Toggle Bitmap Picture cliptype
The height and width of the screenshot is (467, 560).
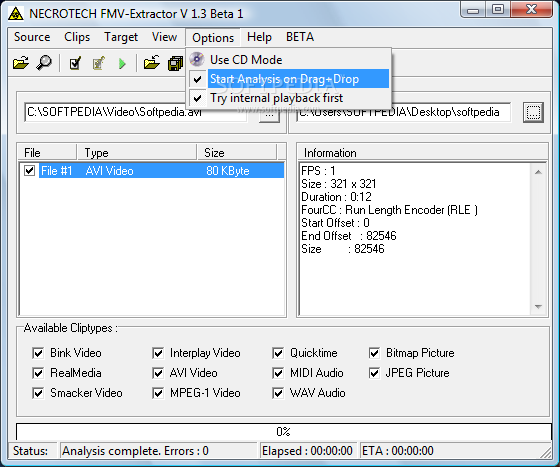374,353
